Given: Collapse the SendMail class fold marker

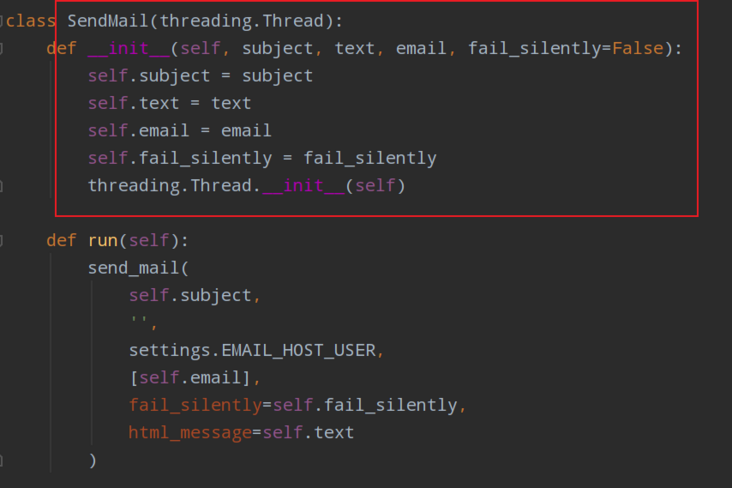Looking at the screenshot, I should pos(3,20).
